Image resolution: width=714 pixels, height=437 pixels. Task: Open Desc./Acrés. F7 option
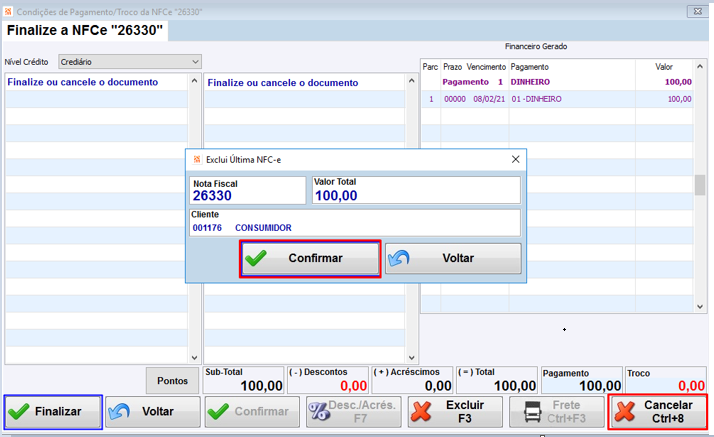click(354, 412)
